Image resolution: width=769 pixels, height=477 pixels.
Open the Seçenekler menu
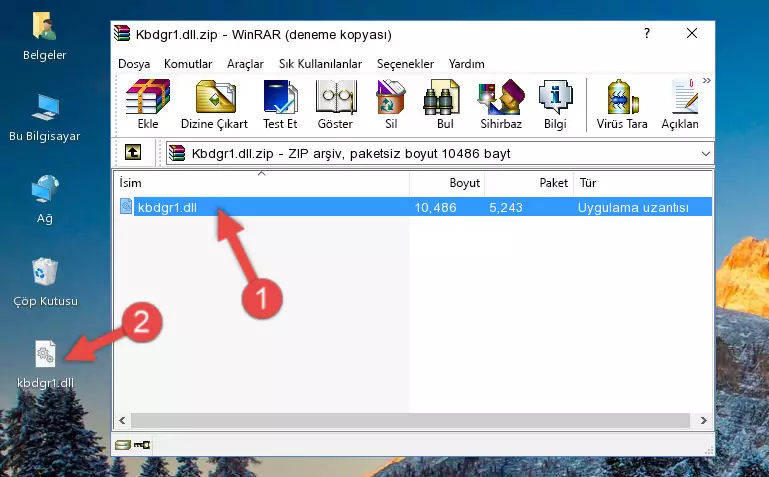click(x=405, y=64)
